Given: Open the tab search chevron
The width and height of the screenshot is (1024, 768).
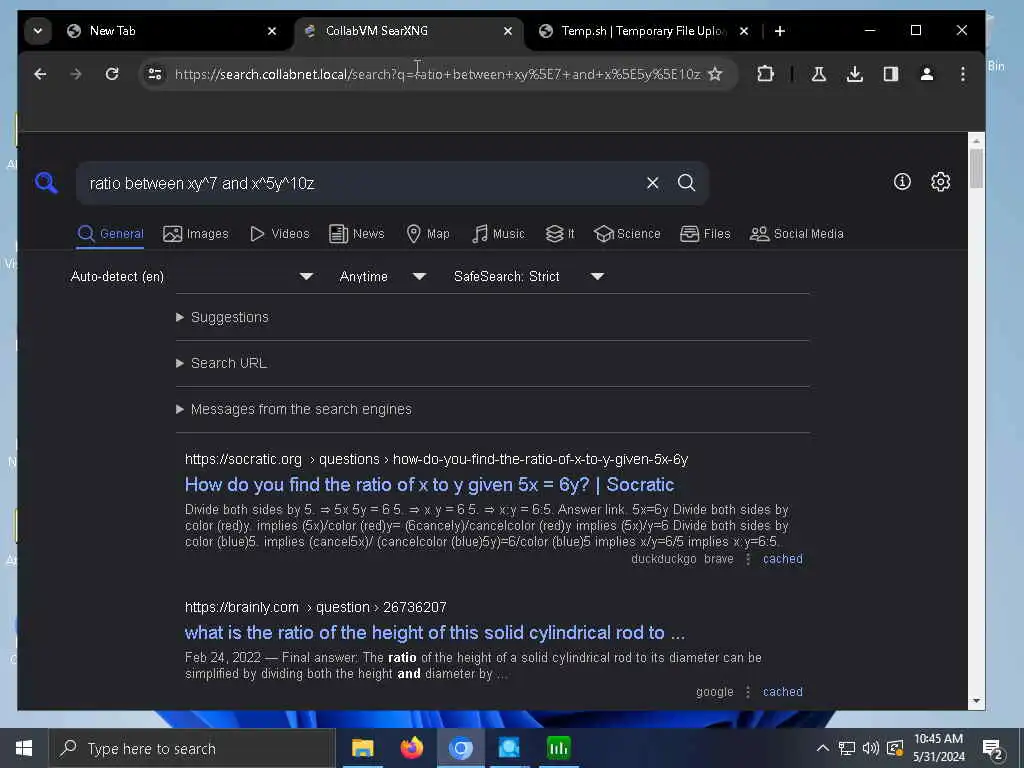Looking at the screenshot, I should (x=38, y=31).
